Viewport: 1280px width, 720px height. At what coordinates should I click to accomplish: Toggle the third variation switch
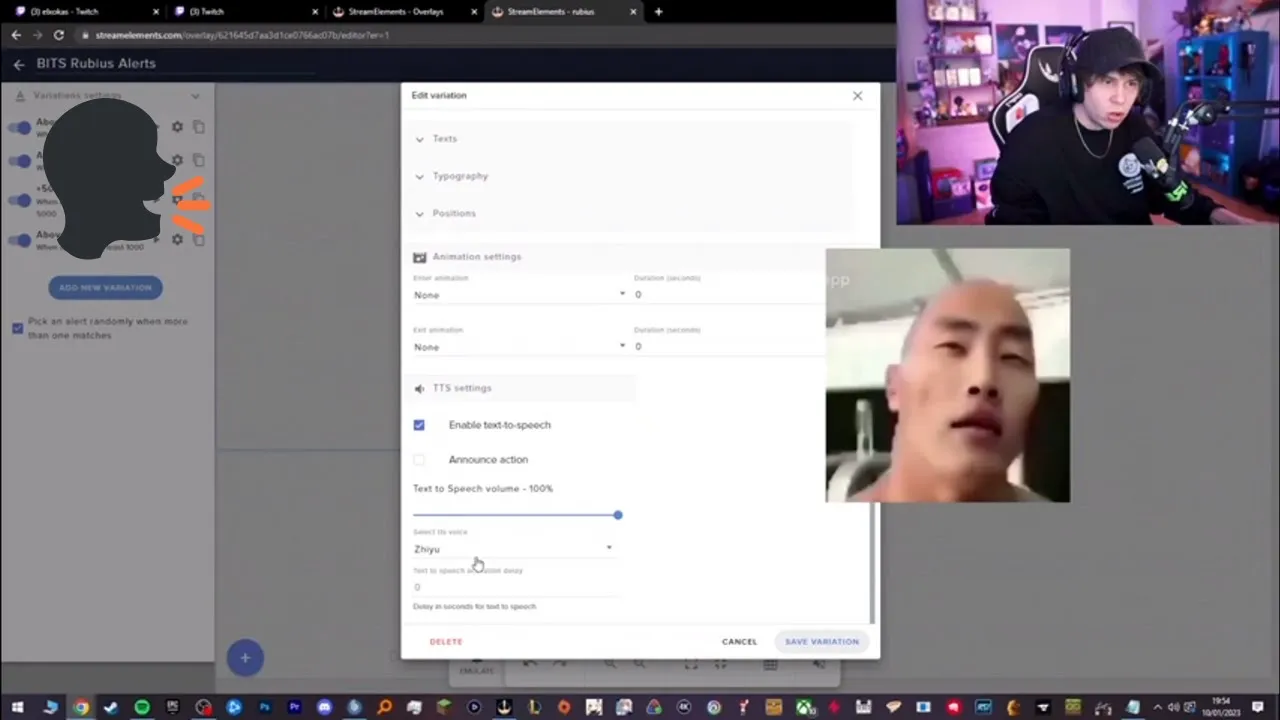tap(20, 201)
